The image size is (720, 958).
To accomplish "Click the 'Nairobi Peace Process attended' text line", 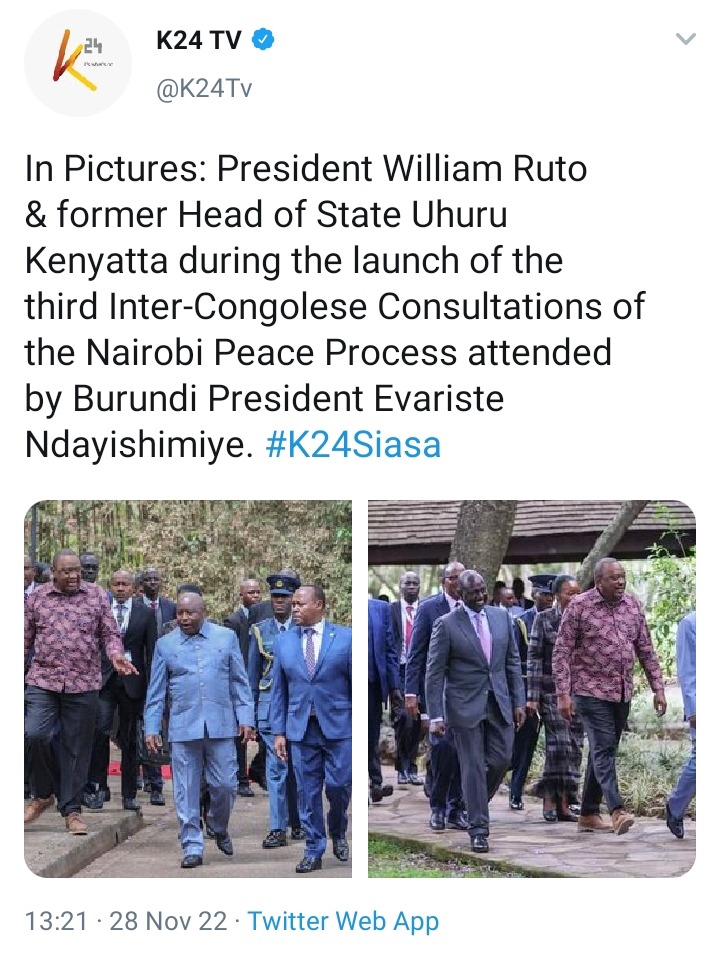I will (348, 353).
